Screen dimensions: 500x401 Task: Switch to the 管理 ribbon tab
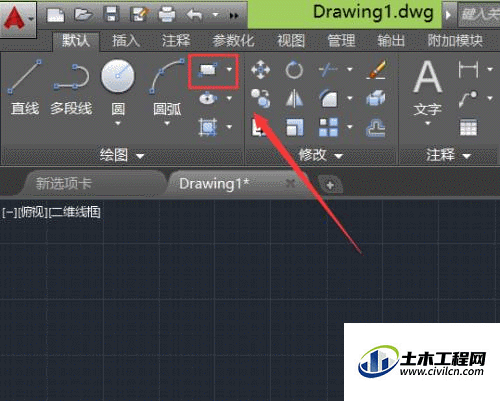[x=341, y=41]
